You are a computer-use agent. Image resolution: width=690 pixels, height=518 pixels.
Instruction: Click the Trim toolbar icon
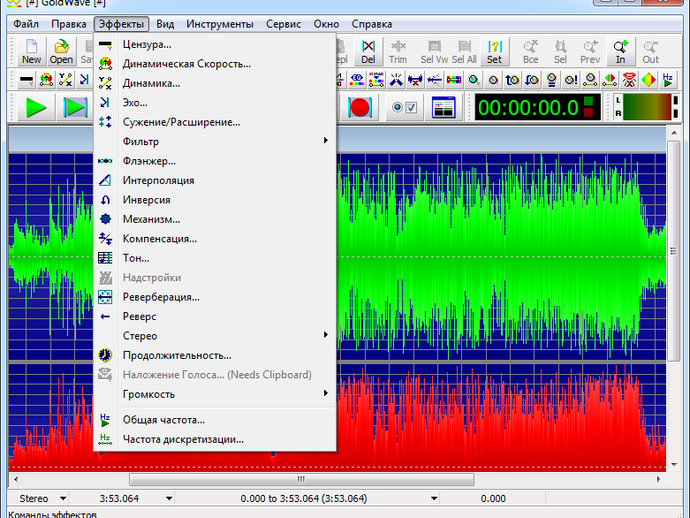click(x=398, y=51)
